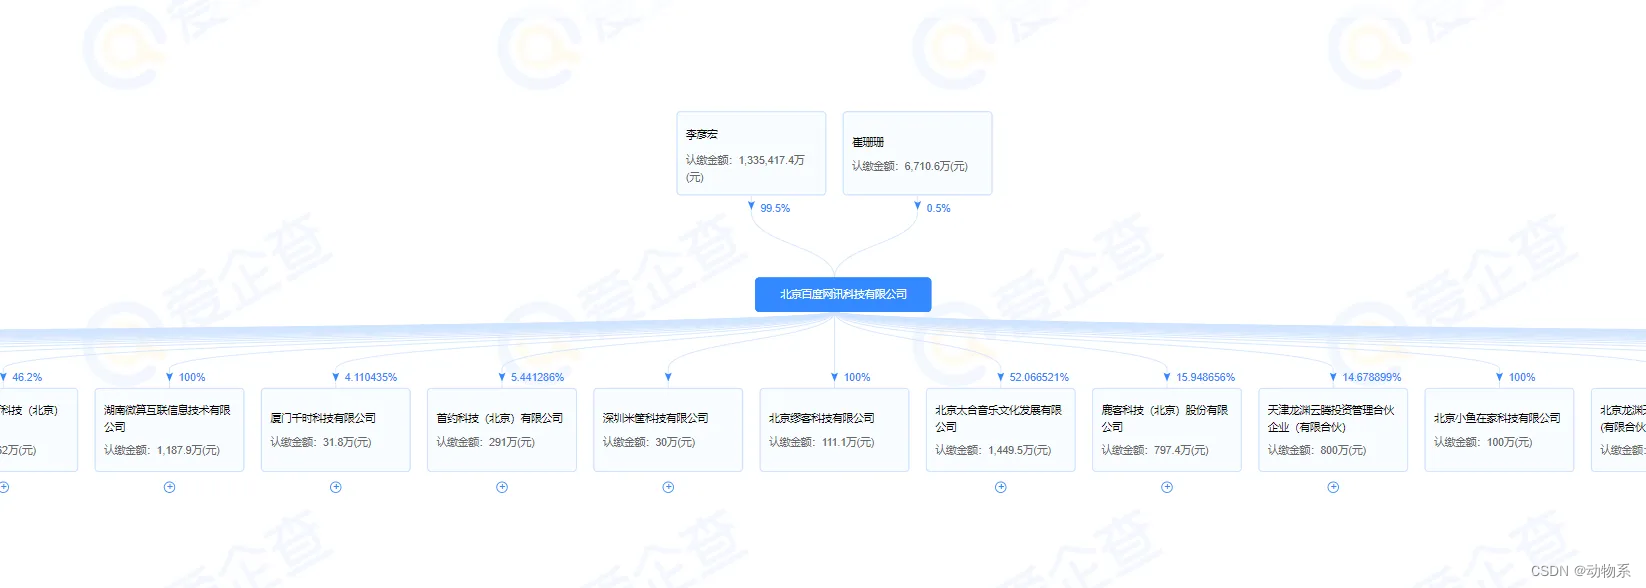Open the 北京缪客科技有限公司 card

pyautogui.click(x=834, y=430)
